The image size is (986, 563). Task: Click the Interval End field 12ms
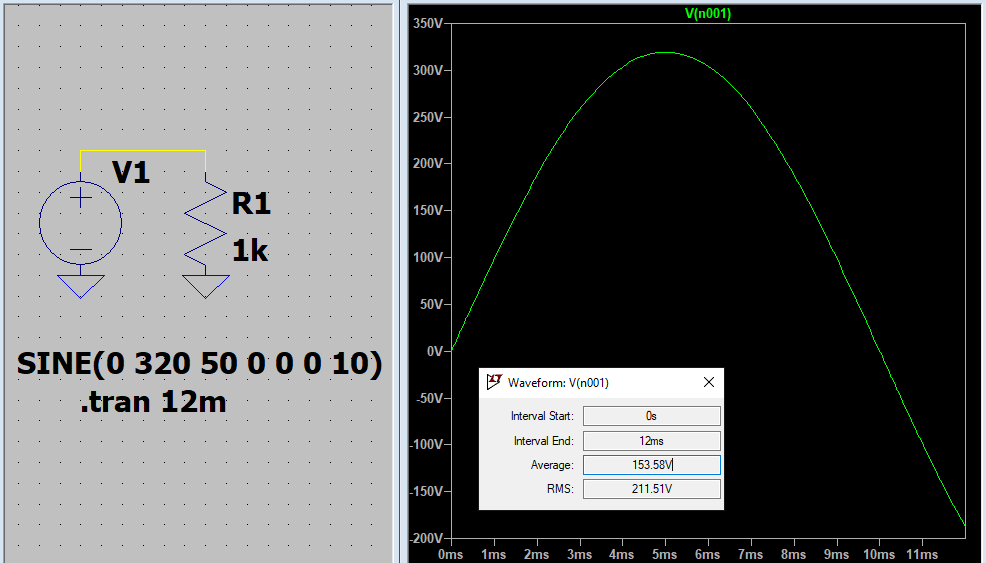pyautogui.click(x=651, y=440)
